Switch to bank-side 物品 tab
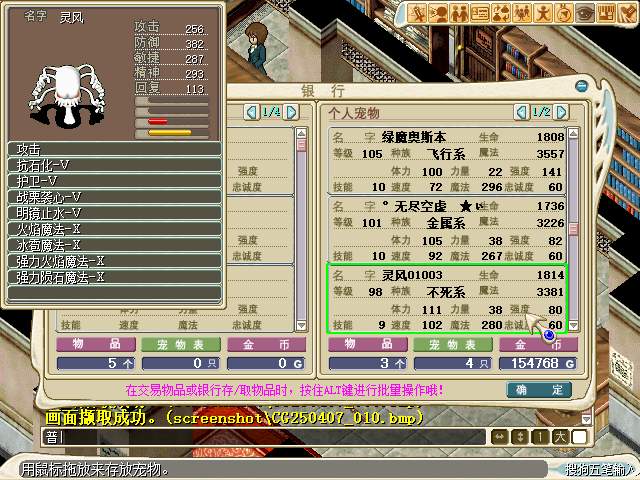640x480 pixels. pyautogui.click(x=96, y=345)
